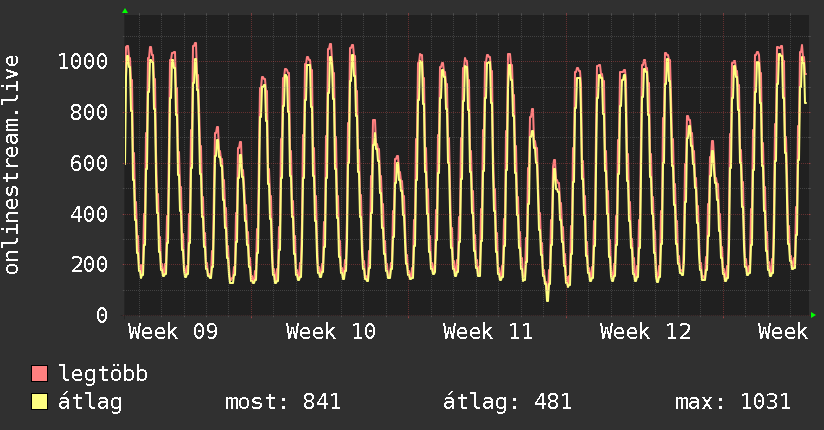Click the Week 11 x-axis label
The width and height of the screenshot is (824, 430).
point(488,332)
